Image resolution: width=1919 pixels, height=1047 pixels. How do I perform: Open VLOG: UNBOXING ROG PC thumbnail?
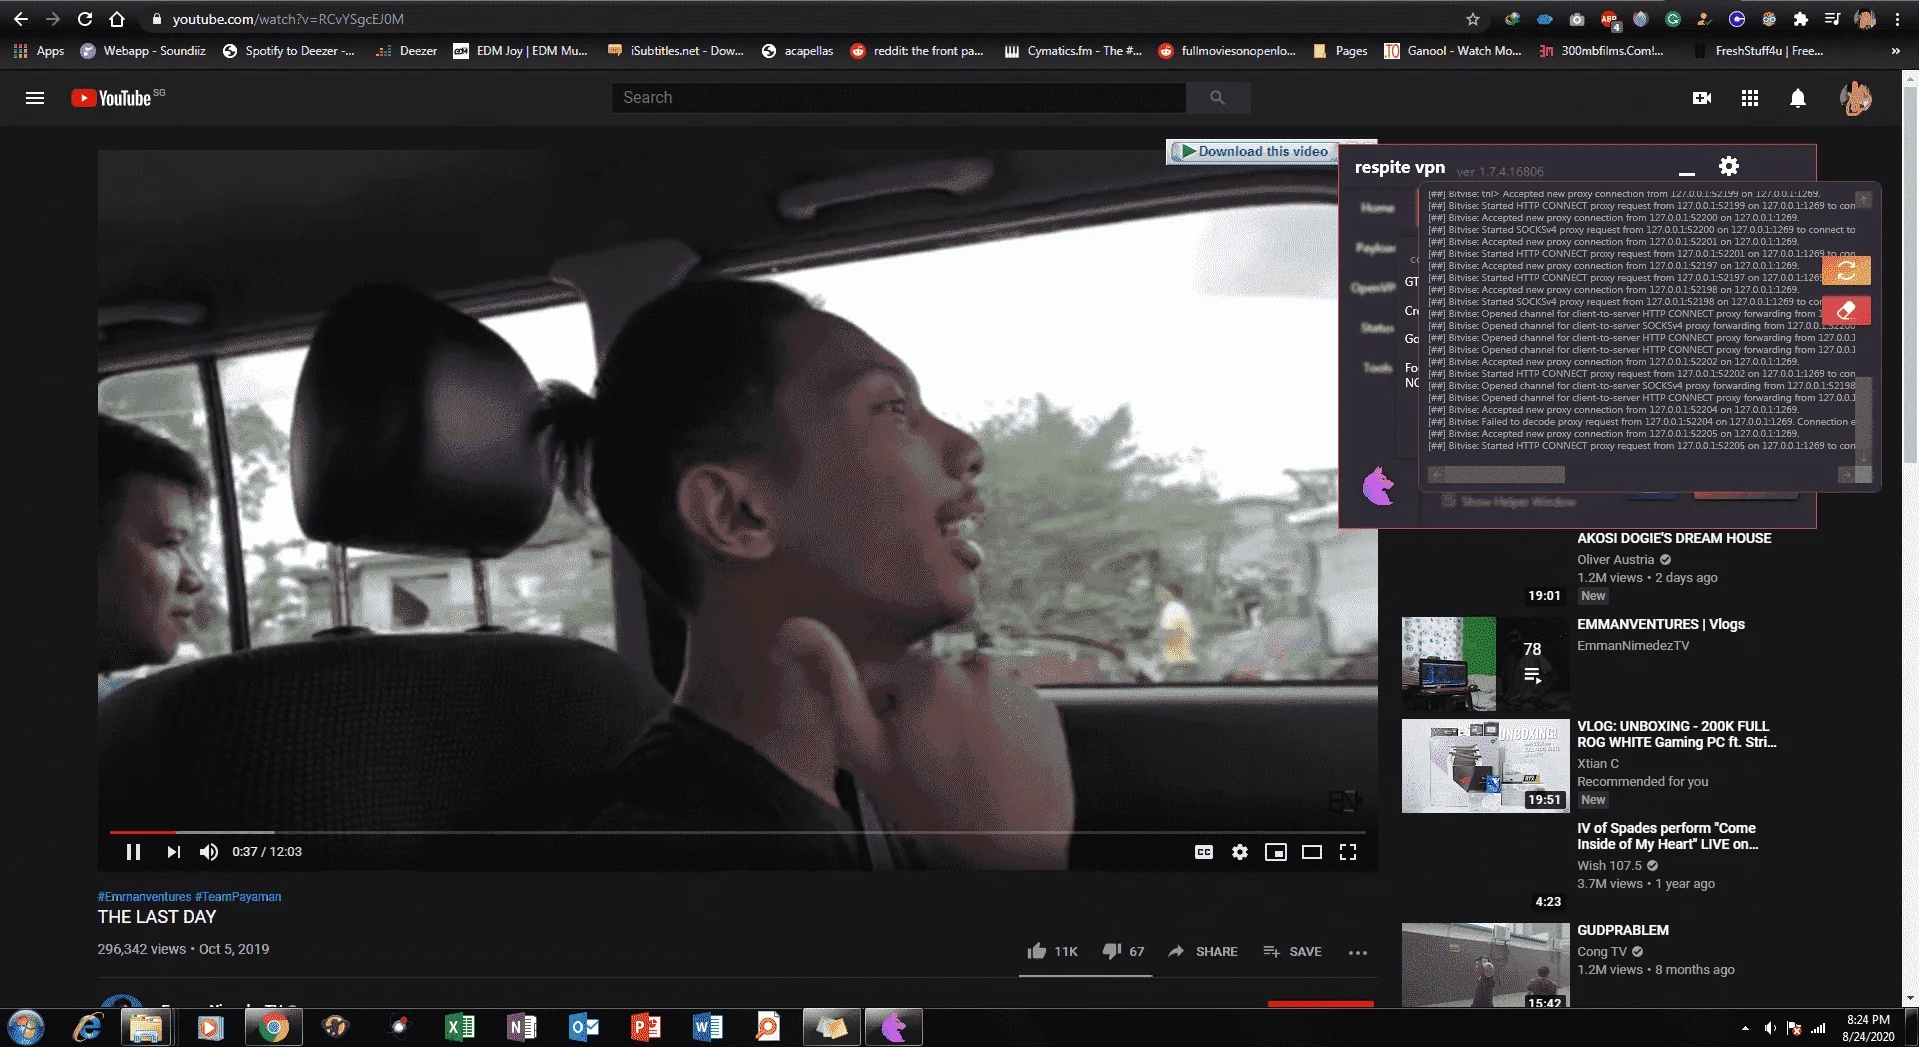point(1485,766)
